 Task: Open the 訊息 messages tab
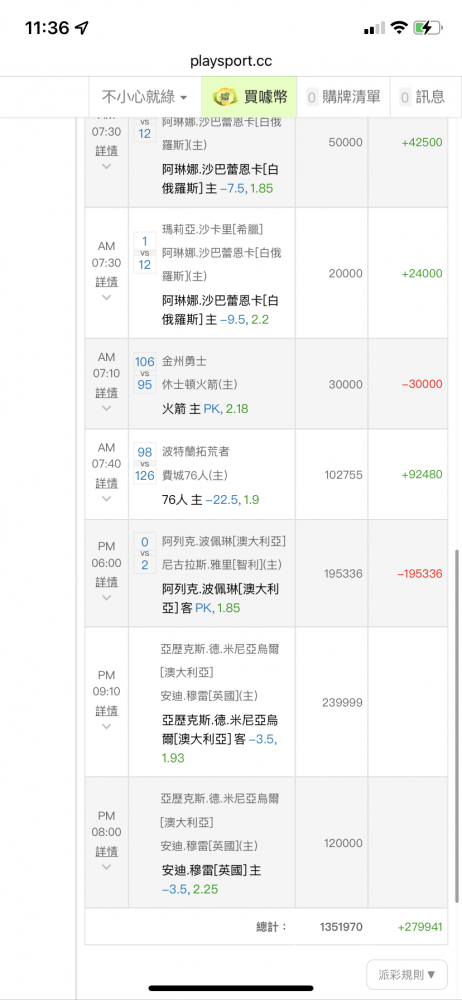(x=422, y=97)
